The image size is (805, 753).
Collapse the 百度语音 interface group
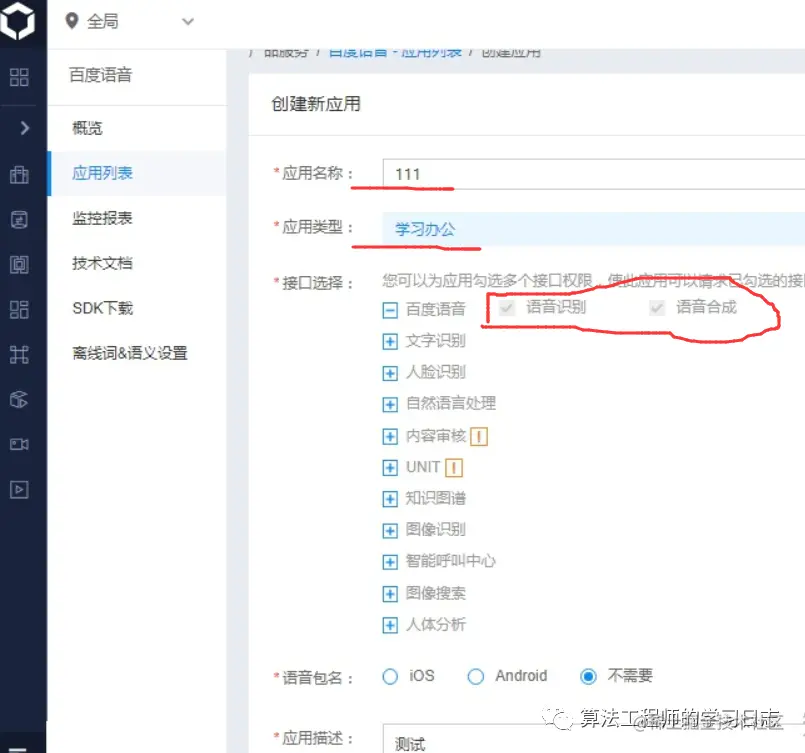(x=389, y=307)
